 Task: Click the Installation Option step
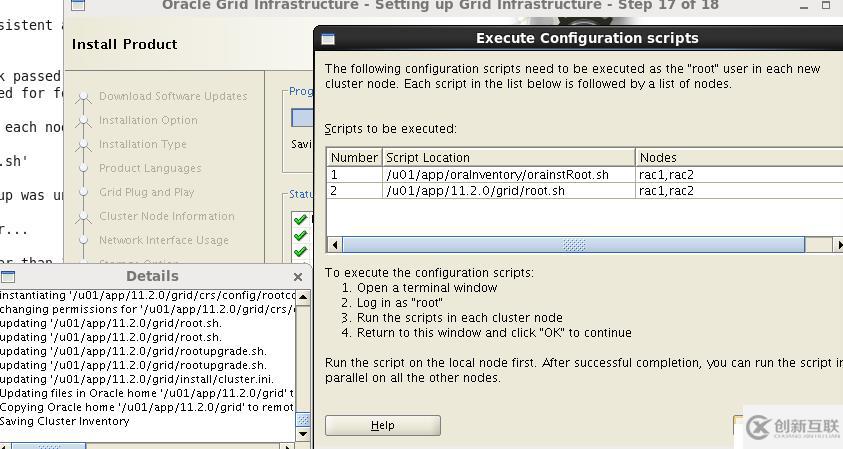point(148,120)
